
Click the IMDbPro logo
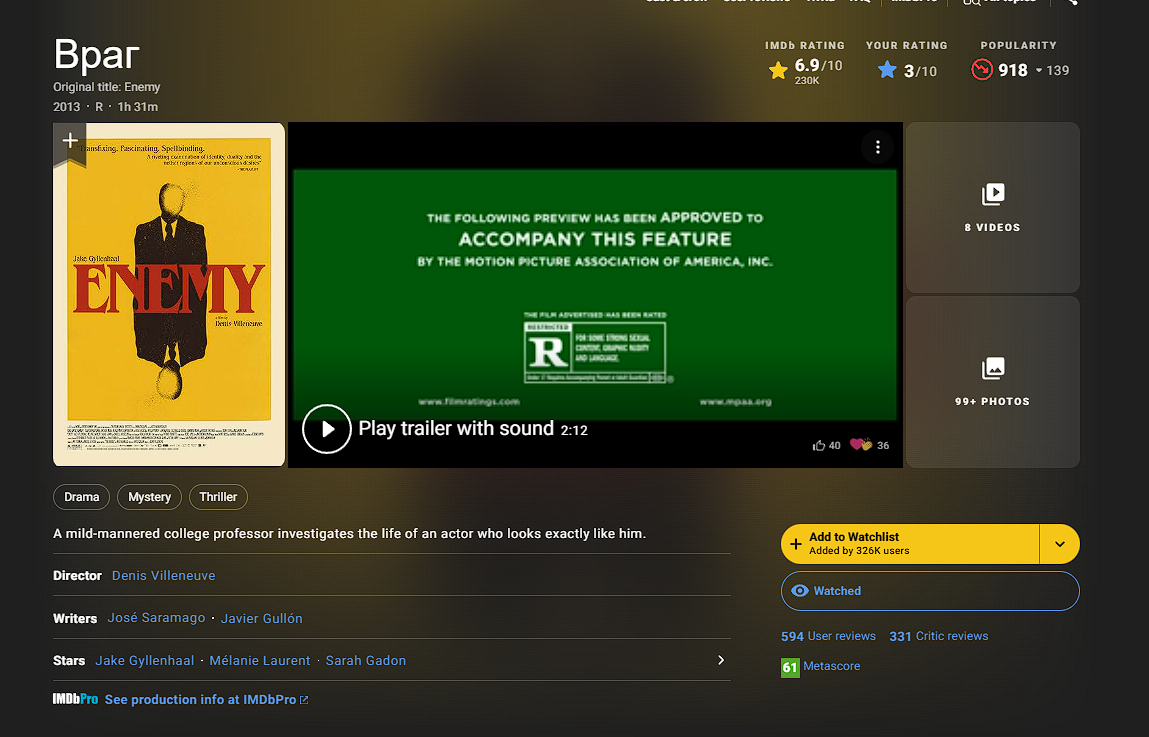pyautogui.click(x=75, y=699)
